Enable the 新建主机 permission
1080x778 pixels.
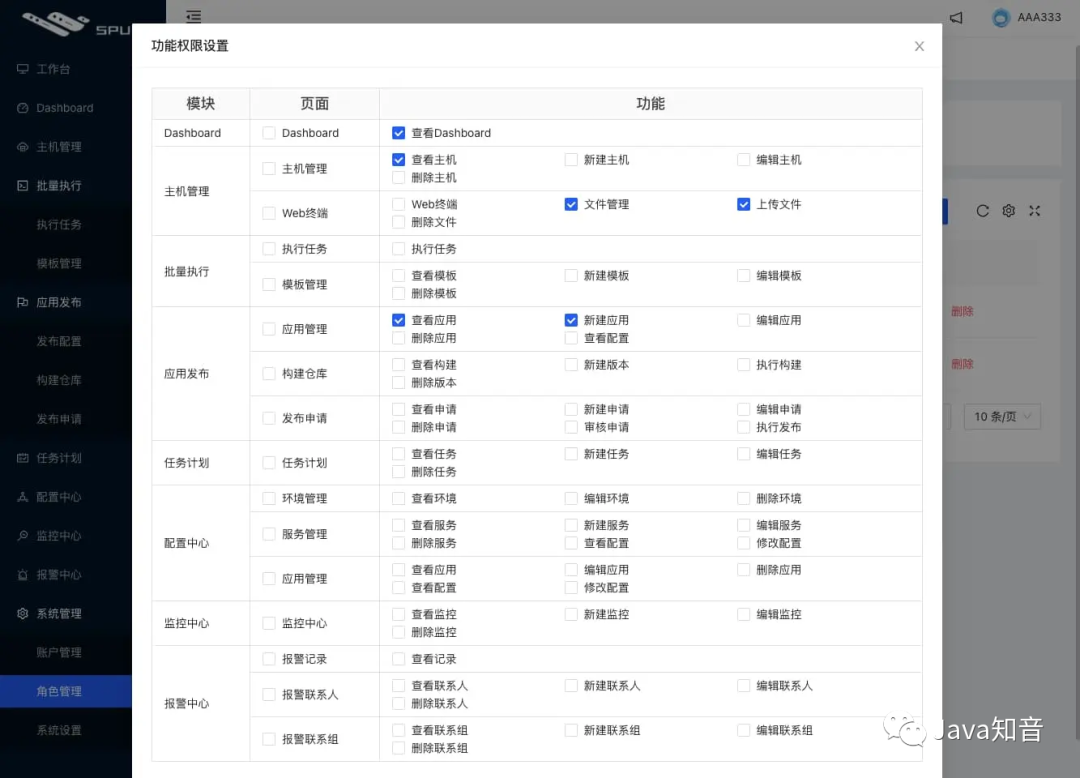(571, 160)
